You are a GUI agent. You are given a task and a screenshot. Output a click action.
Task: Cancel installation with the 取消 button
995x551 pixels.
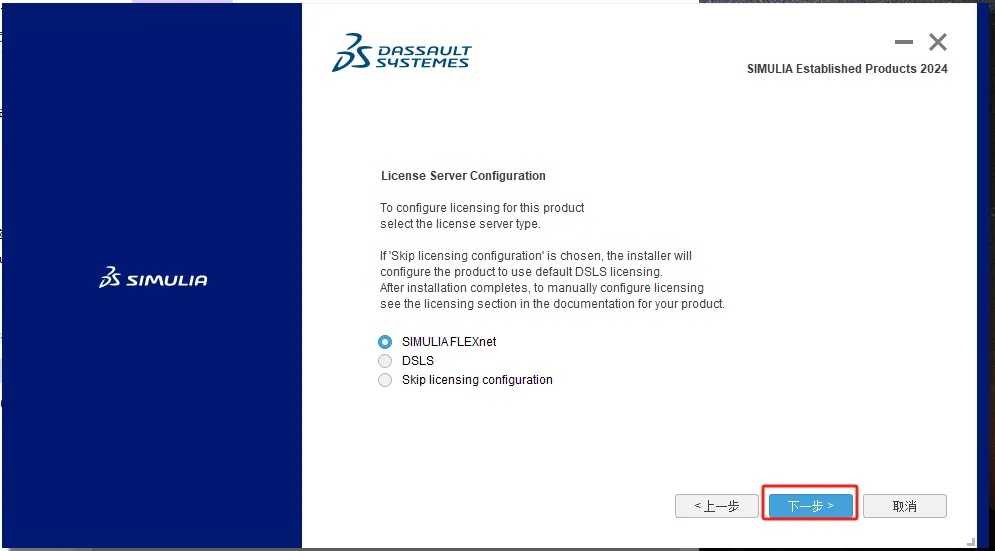[904, 506]
